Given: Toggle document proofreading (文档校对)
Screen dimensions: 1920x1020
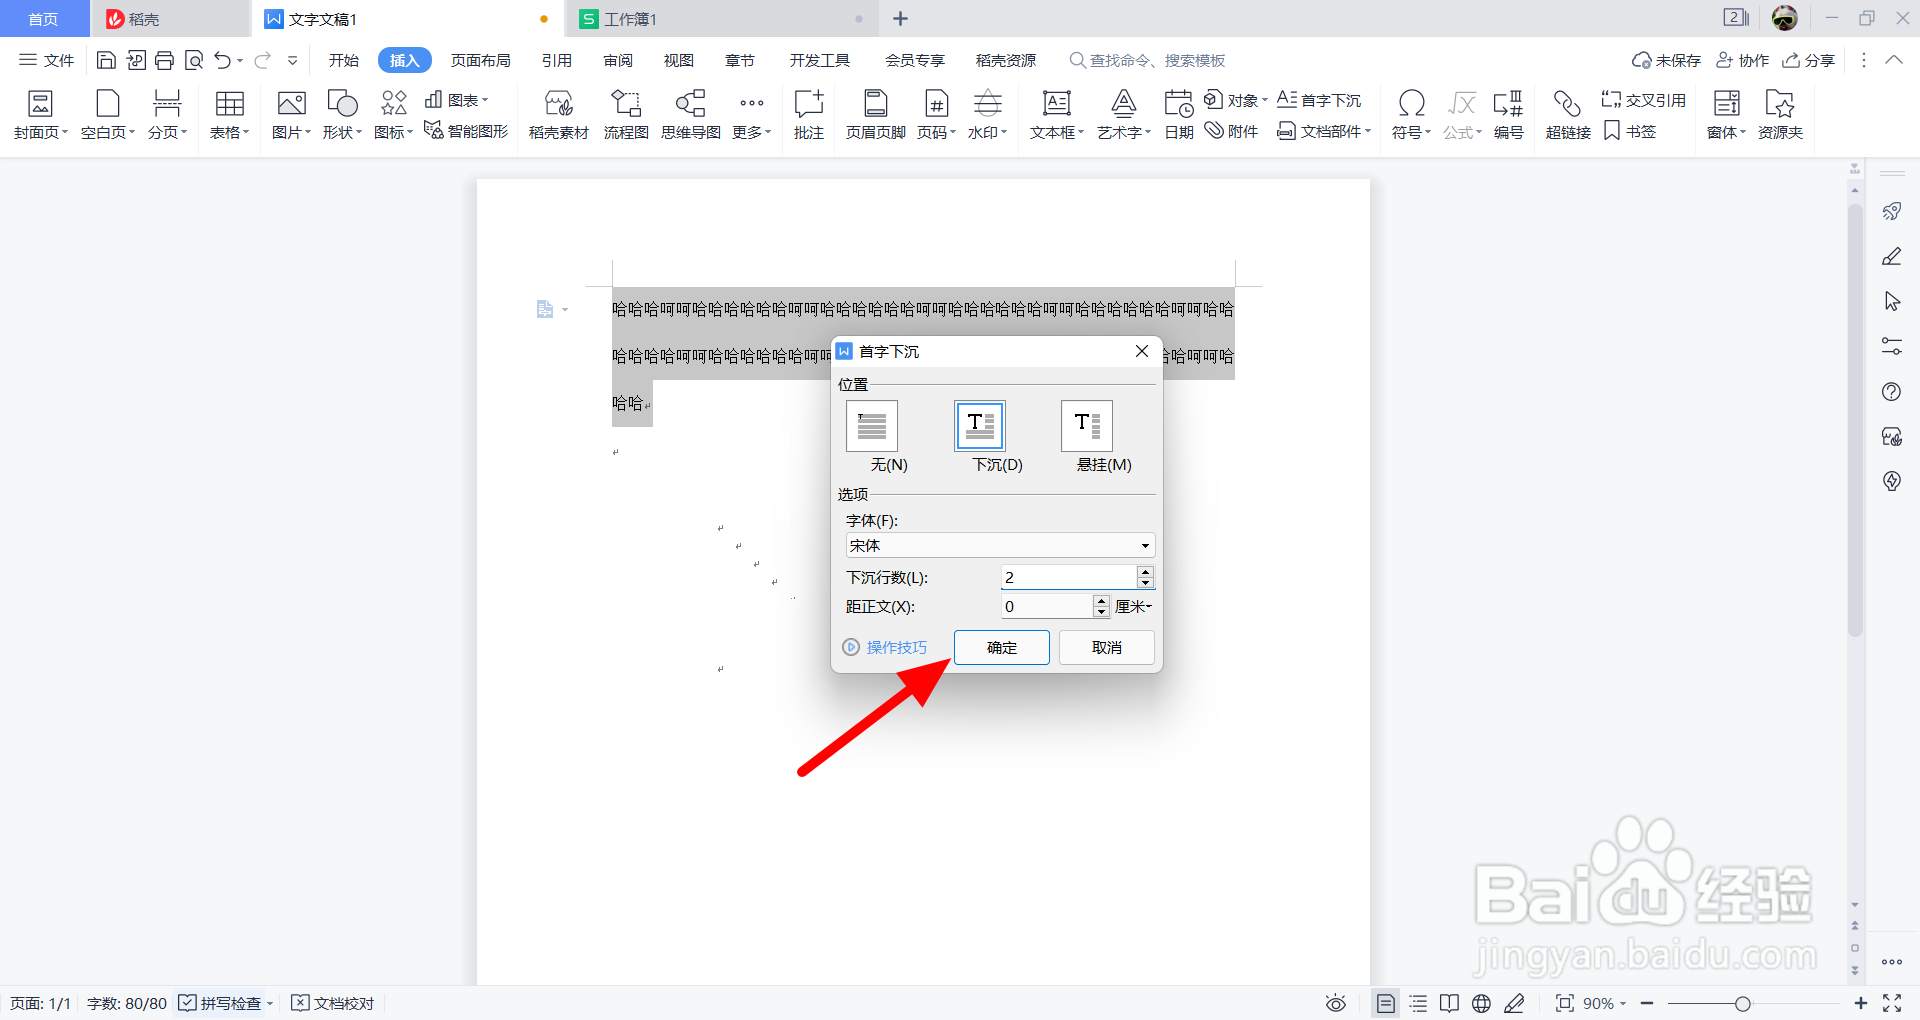Looking at the screenshot, I should [x=333, y=1003].
